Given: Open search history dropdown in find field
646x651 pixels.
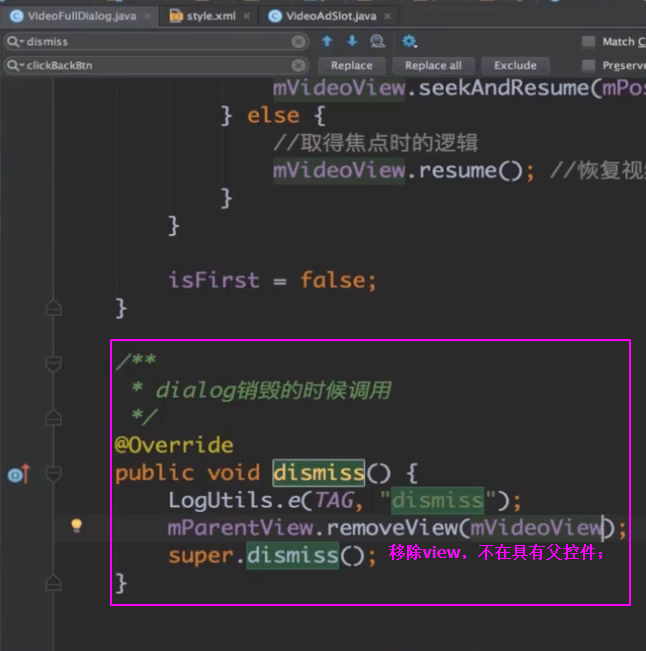Looking at the screenshot, I should coord(14,42).
